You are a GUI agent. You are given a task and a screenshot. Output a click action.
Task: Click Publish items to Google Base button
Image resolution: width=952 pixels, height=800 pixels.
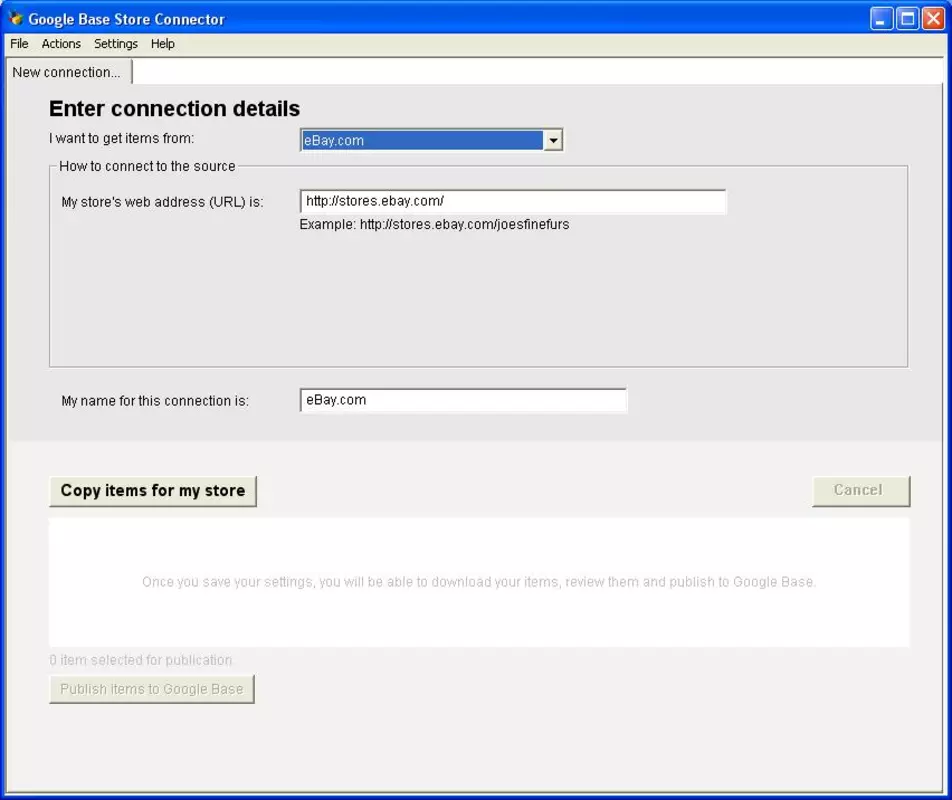pos(152,689)
